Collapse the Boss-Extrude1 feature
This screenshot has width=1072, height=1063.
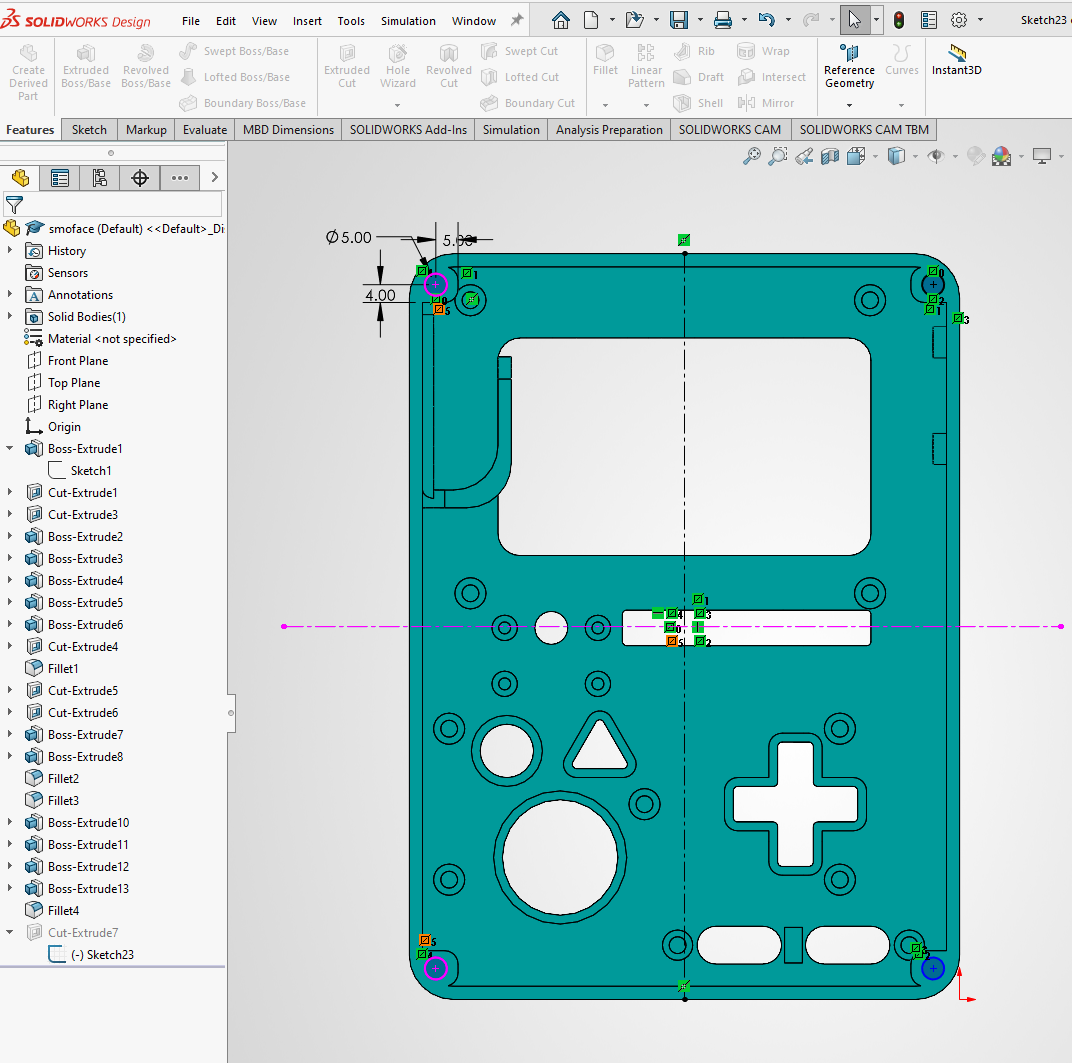coord(10,448)
